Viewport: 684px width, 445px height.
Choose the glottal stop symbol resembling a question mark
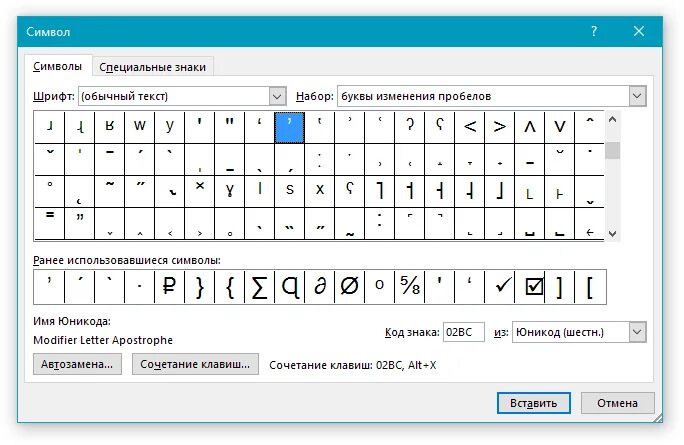click(410, 127)
